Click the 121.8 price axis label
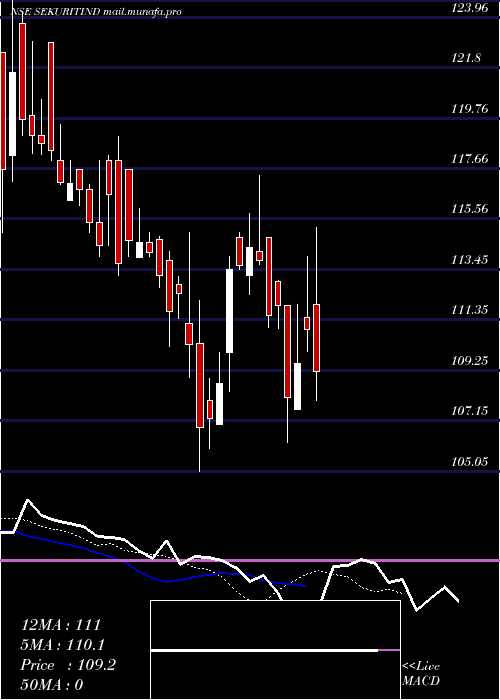 (x=467, y=58)
